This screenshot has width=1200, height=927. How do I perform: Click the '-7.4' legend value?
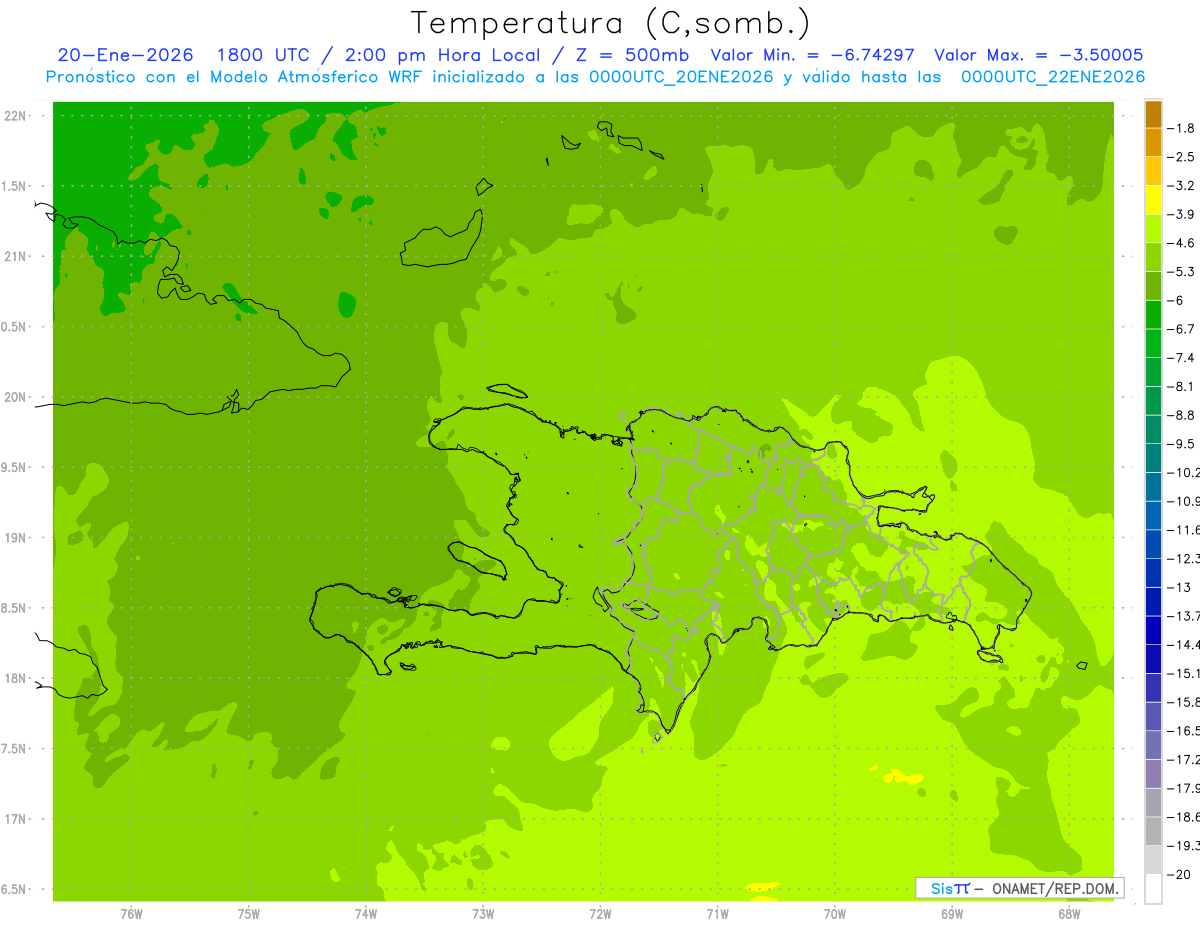tap(1180, 358)
